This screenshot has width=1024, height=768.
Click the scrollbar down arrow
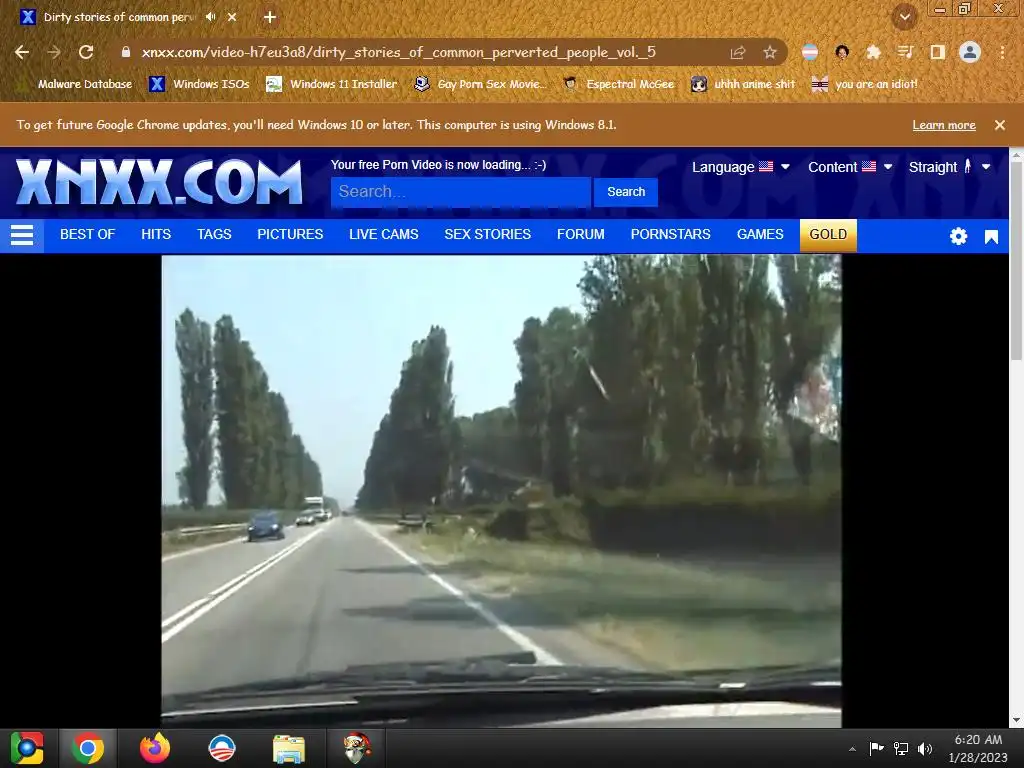1016,720
